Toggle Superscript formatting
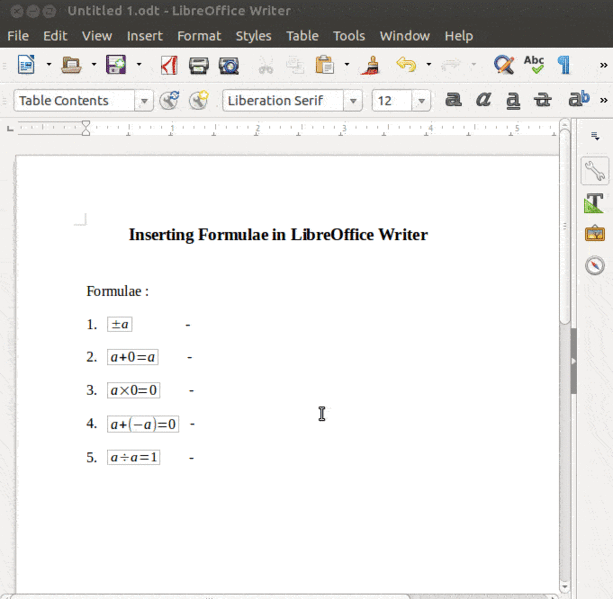The image size is (613, 599). coord(579,99)
